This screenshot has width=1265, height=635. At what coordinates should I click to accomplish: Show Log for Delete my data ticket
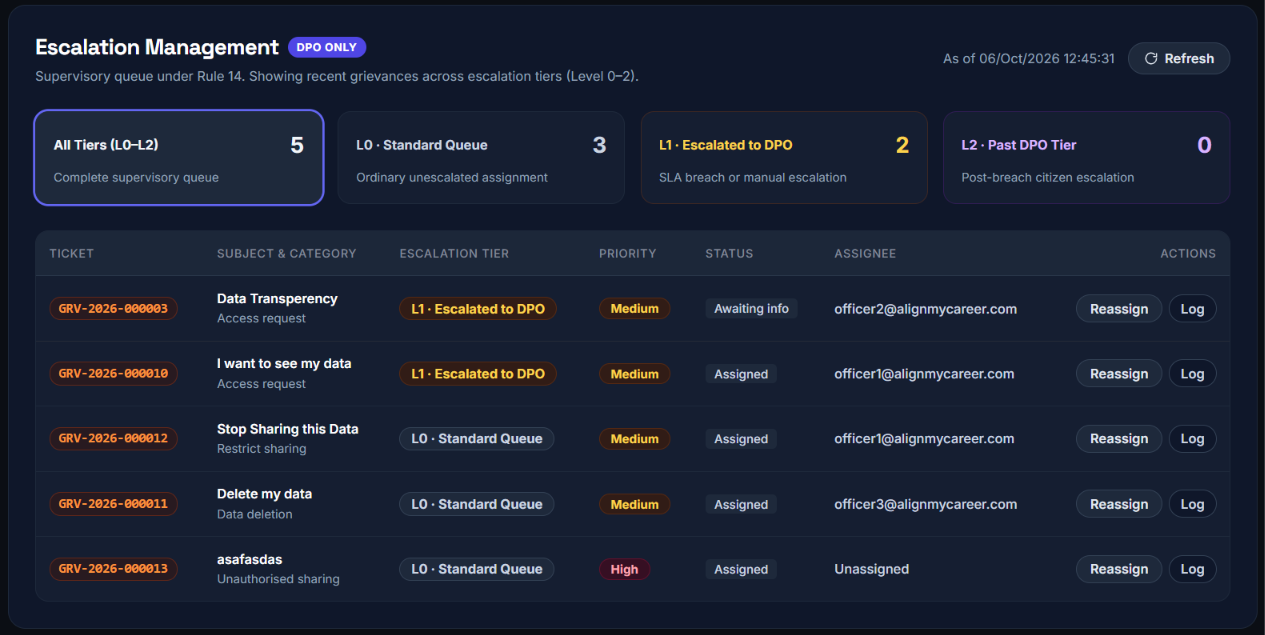1192,504
